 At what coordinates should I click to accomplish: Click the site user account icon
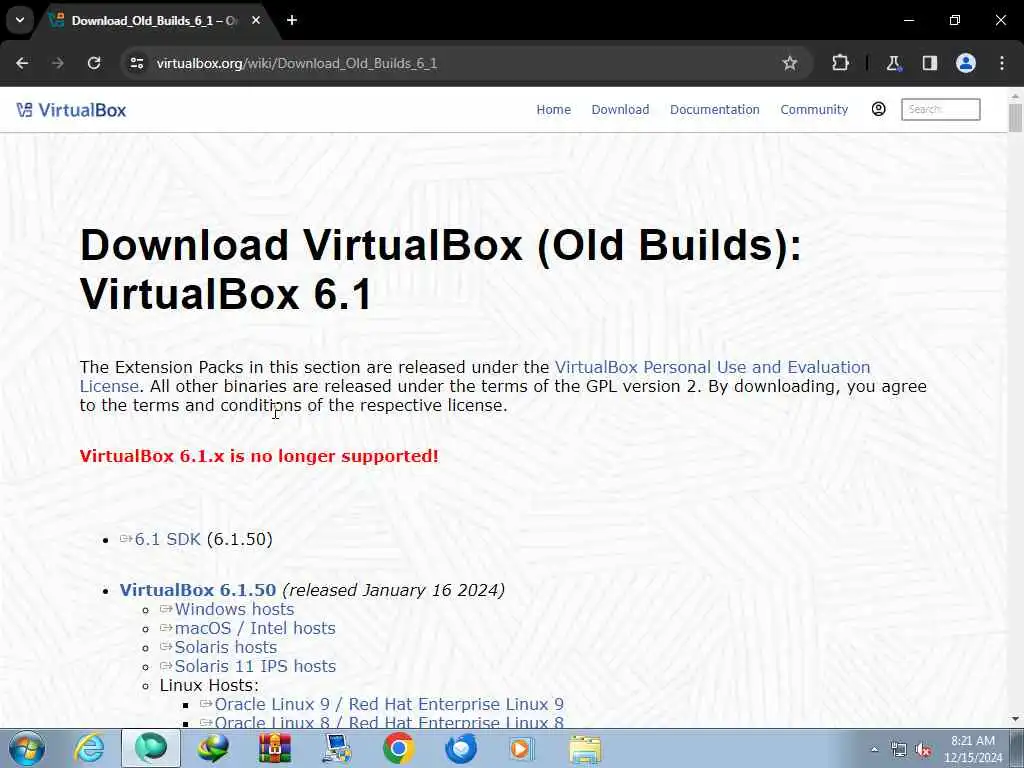[878, 109]
